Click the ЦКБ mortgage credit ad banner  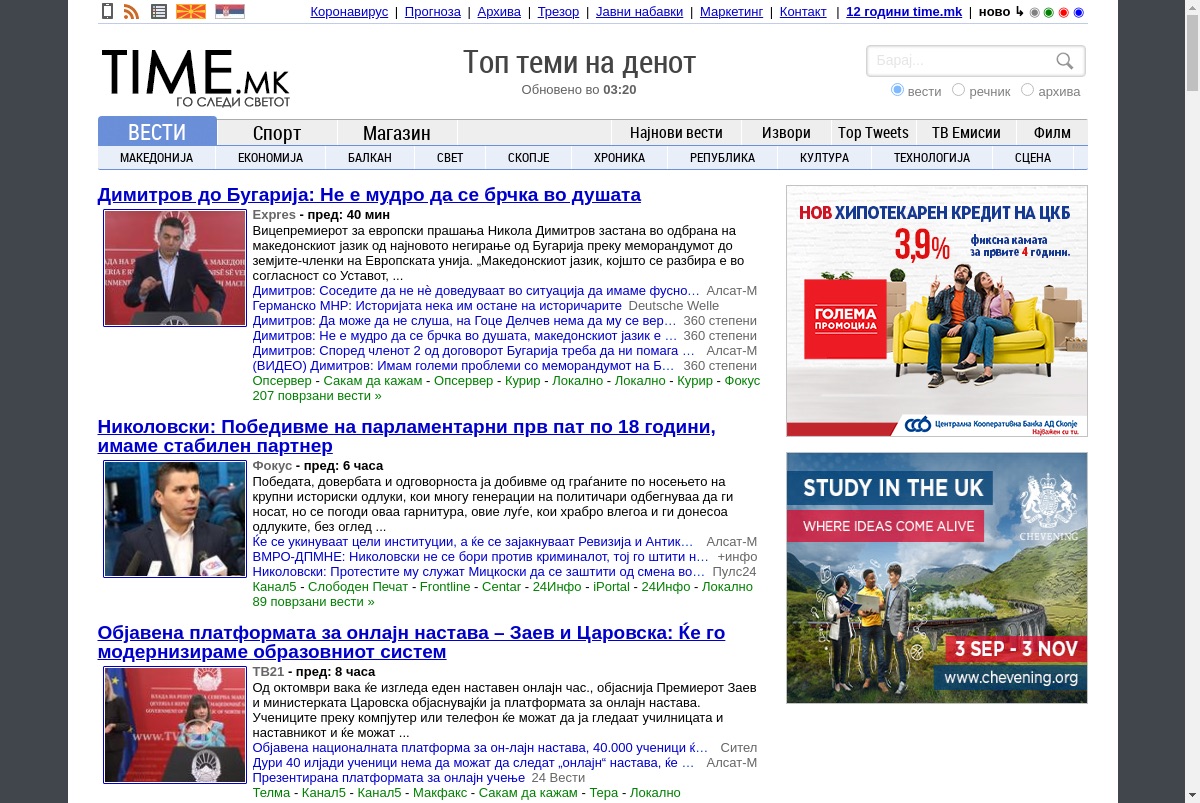click(x=937, y=311)
